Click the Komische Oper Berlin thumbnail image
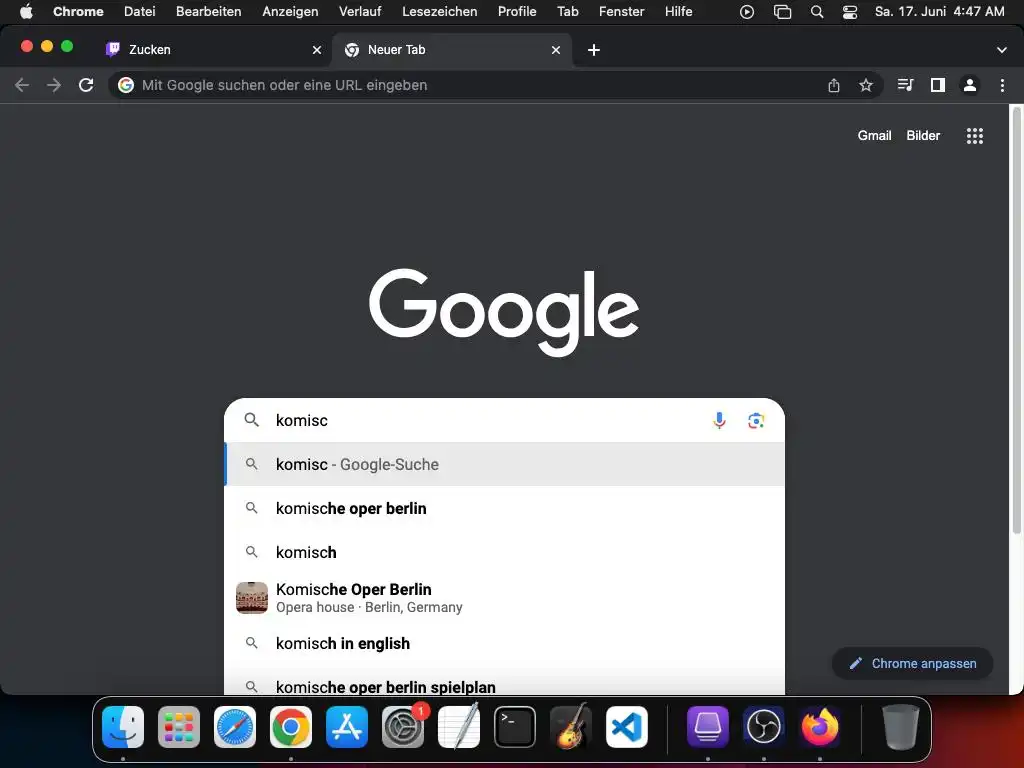1024x768 pixels. [x=251, y=598]
